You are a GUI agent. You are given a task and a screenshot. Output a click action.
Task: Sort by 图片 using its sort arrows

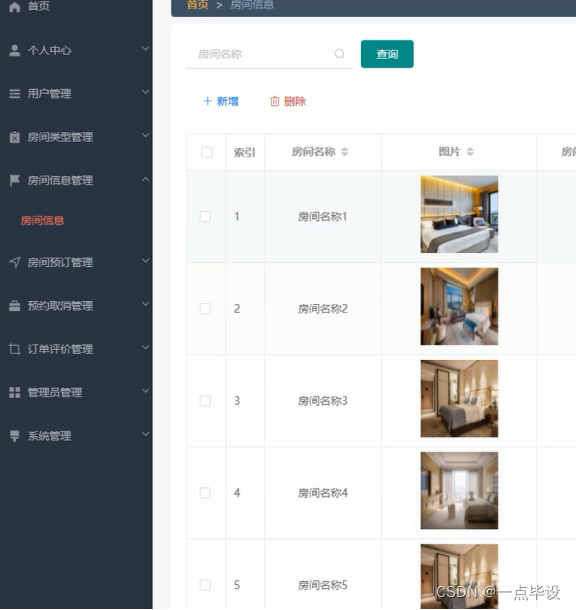tap(470, 152)
